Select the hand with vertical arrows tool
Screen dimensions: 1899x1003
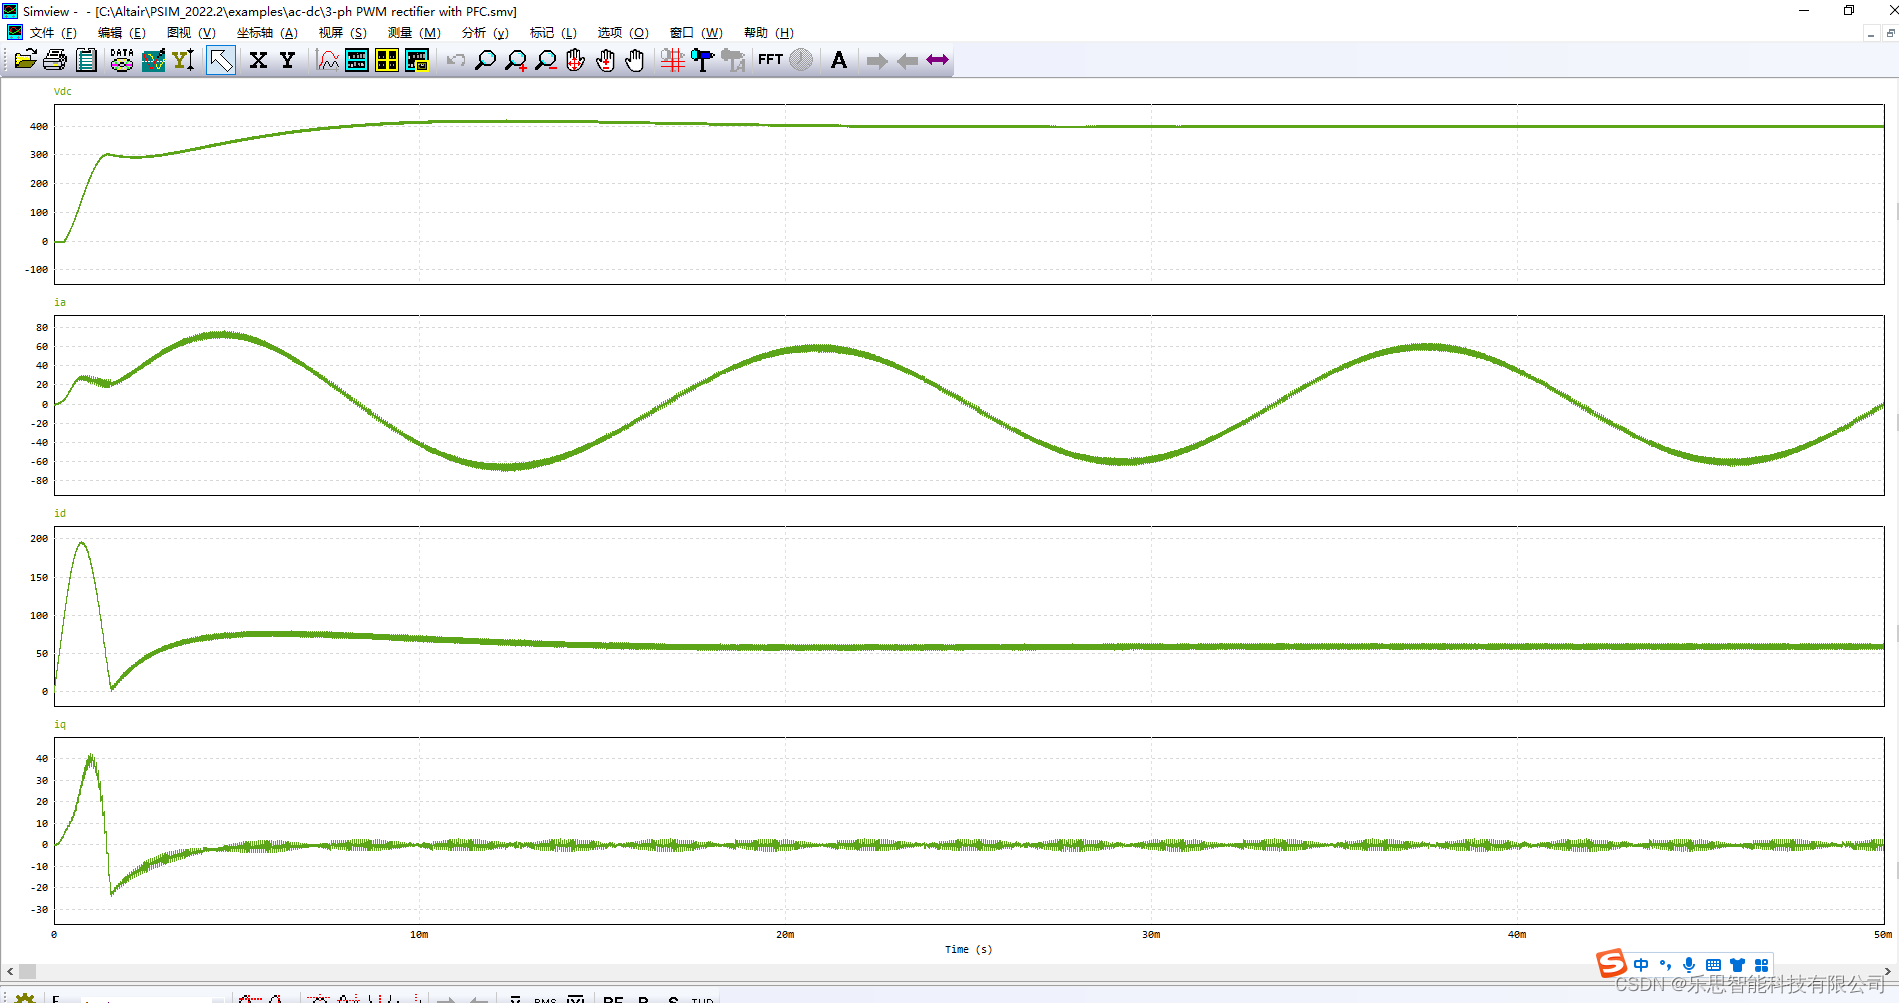click(605, 60)
